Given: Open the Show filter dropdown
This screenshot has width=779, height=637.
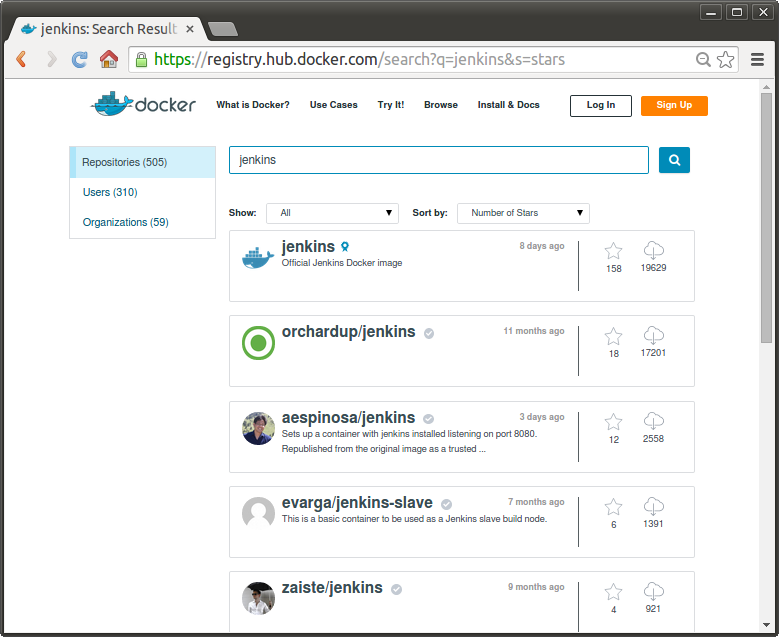Looking at the screenshot, I should click(x=332, y=213).
